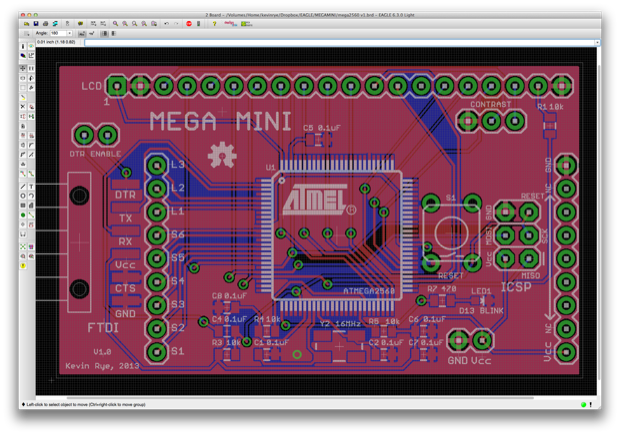Open the Autorouter tool
Image resolution: width=620 pixels, height=435 pixels.
31,247
